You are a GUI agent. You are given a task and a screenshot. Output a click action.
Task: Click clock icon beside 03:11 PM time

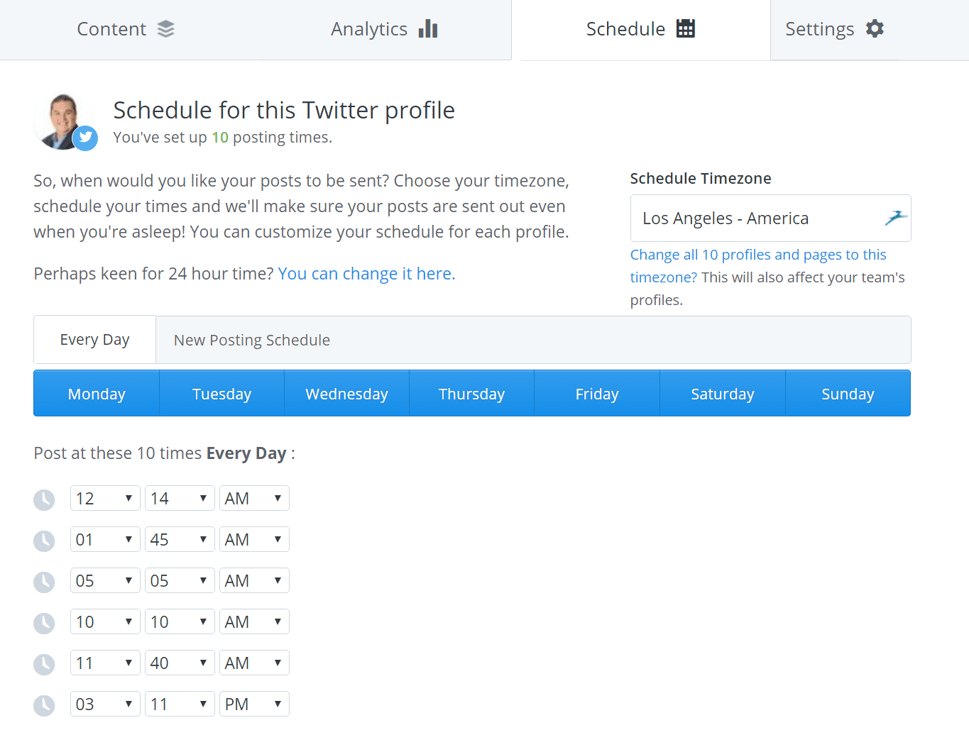[x=44, y=705]
